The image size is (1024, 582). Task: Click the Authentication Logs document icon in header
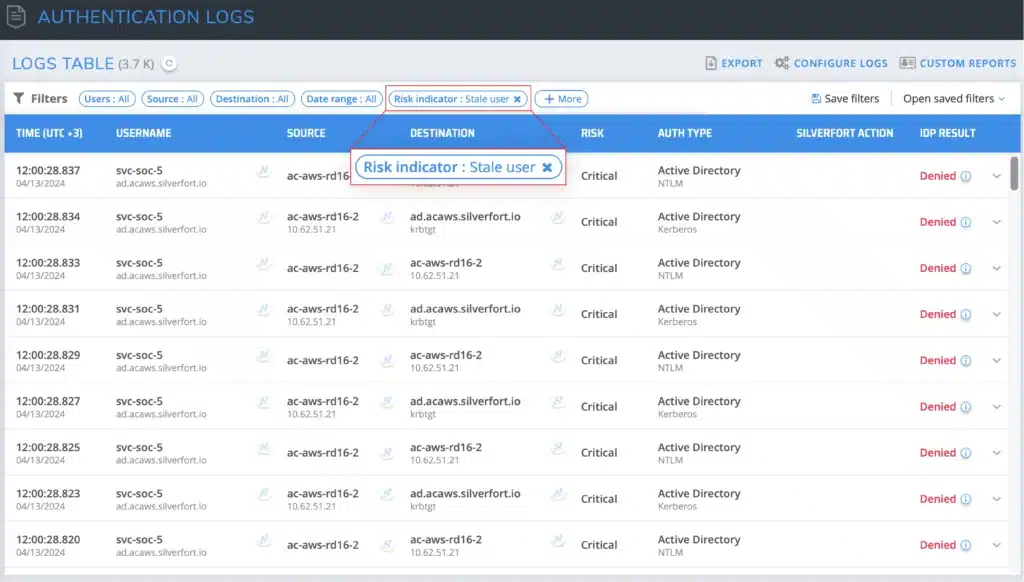point(16,16)
